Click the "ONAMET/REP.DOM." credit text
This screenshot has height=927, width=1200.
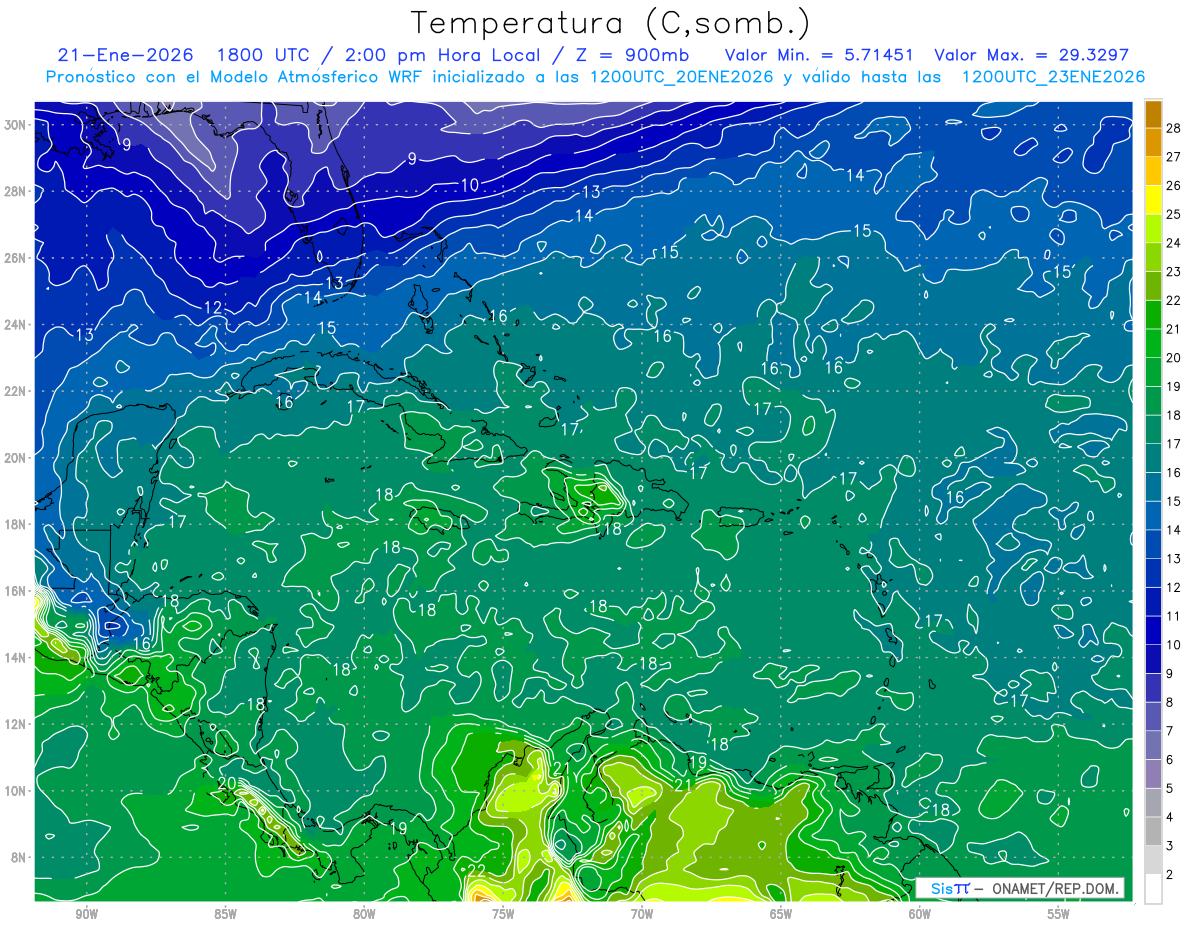point(1054,889)
